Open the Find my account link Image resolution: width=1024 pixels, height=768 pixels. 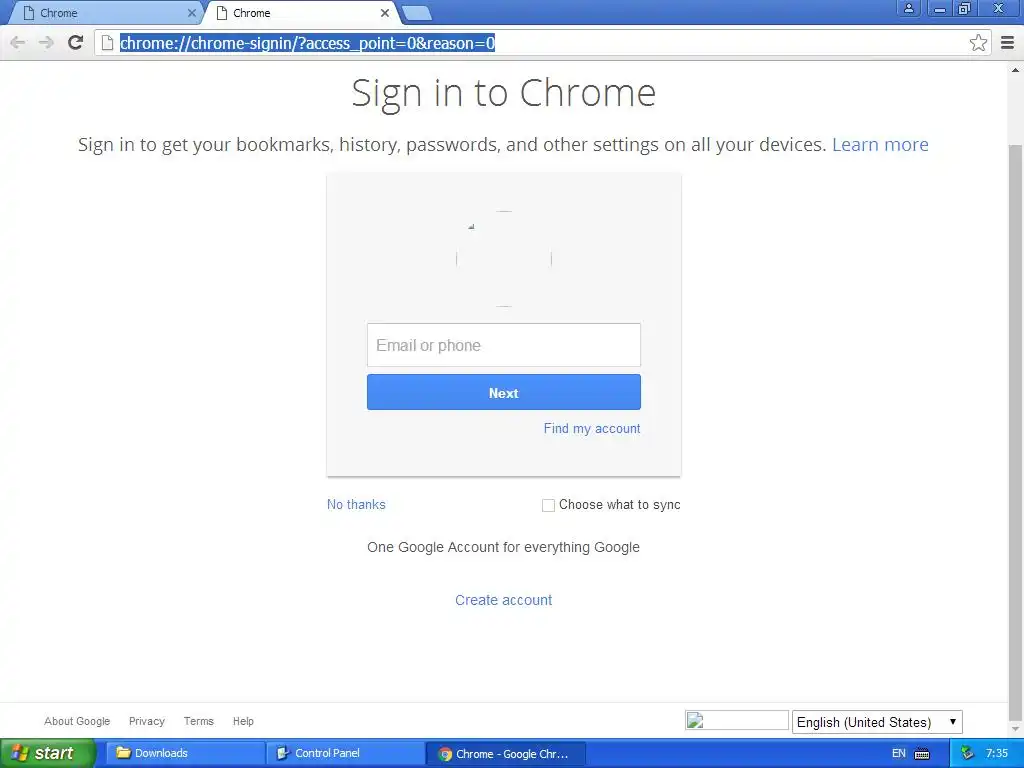pyautogui.click(x=592, y=428)
